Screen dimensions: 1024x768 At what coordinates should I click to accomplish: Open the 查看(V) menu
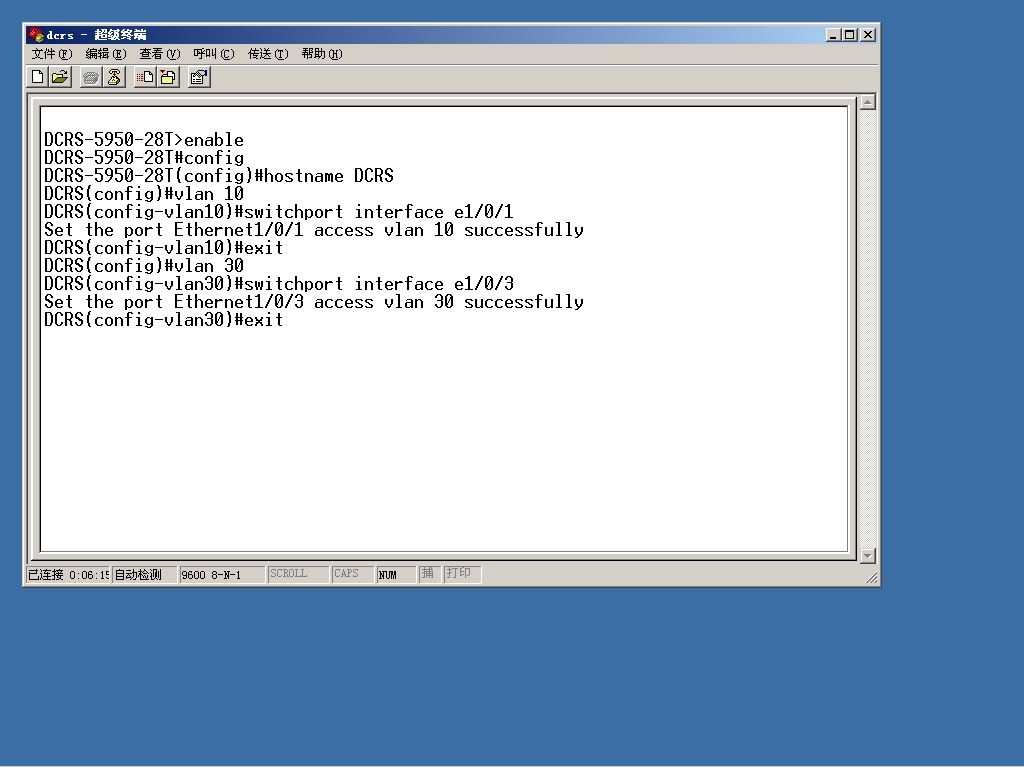click(x=159, y=54)
